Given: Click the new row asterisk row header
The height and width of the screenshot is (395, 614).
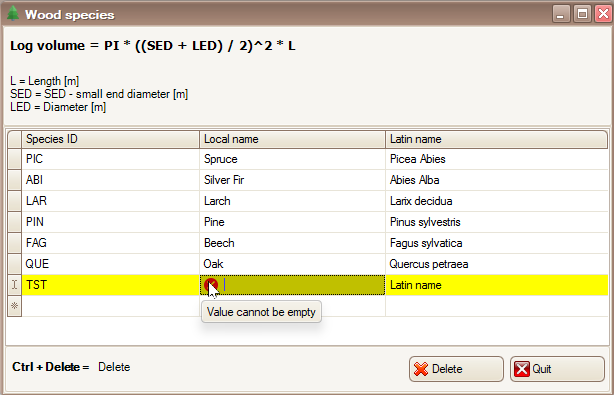Looking at the screenshot, I should coord(14,306).
